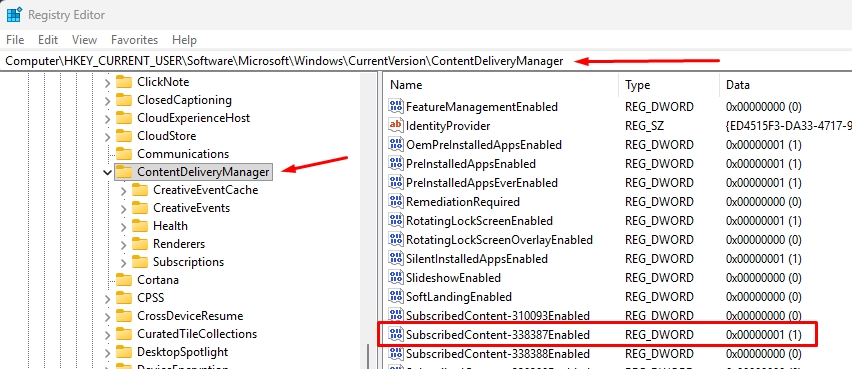Click the string value icon beside IdentityProvider

click(396, 126)
